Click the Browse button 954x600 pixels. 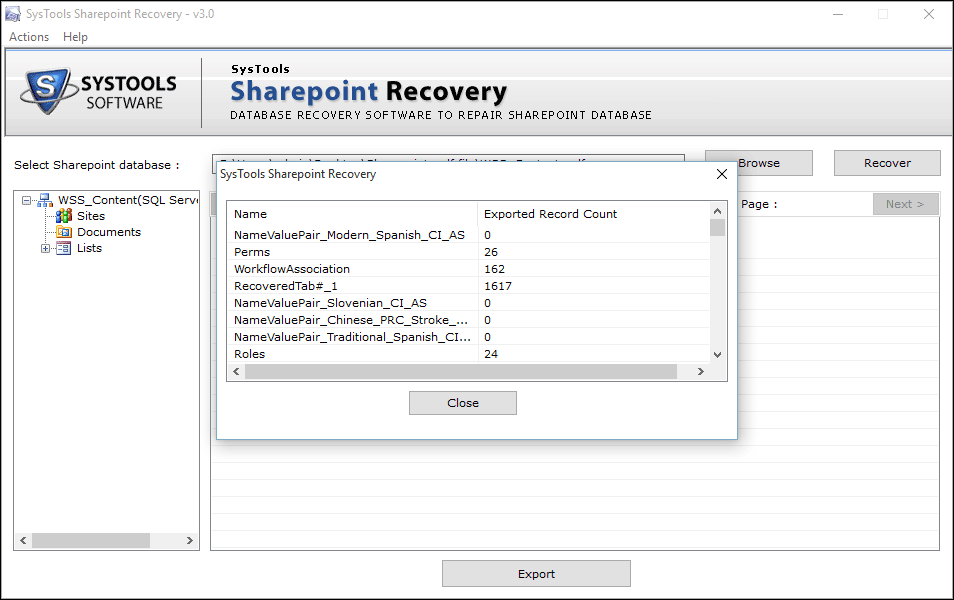pyautogui.click(x=774, y=163)
